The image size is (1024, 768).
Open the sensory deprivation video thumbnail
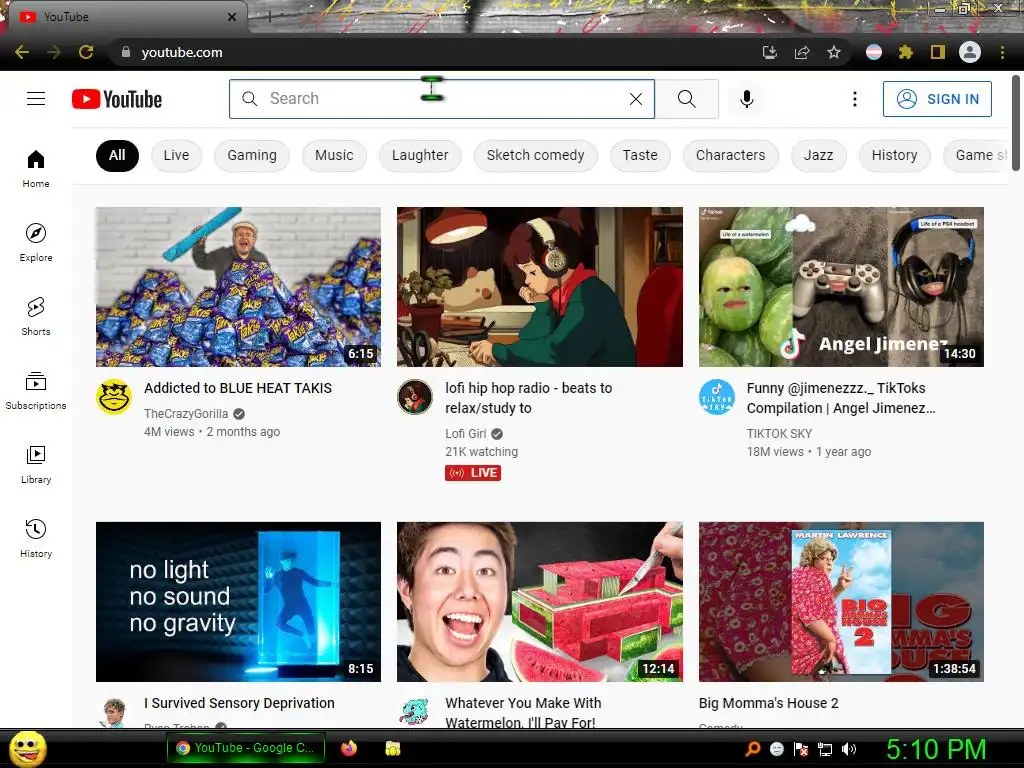tap(238, 601)
